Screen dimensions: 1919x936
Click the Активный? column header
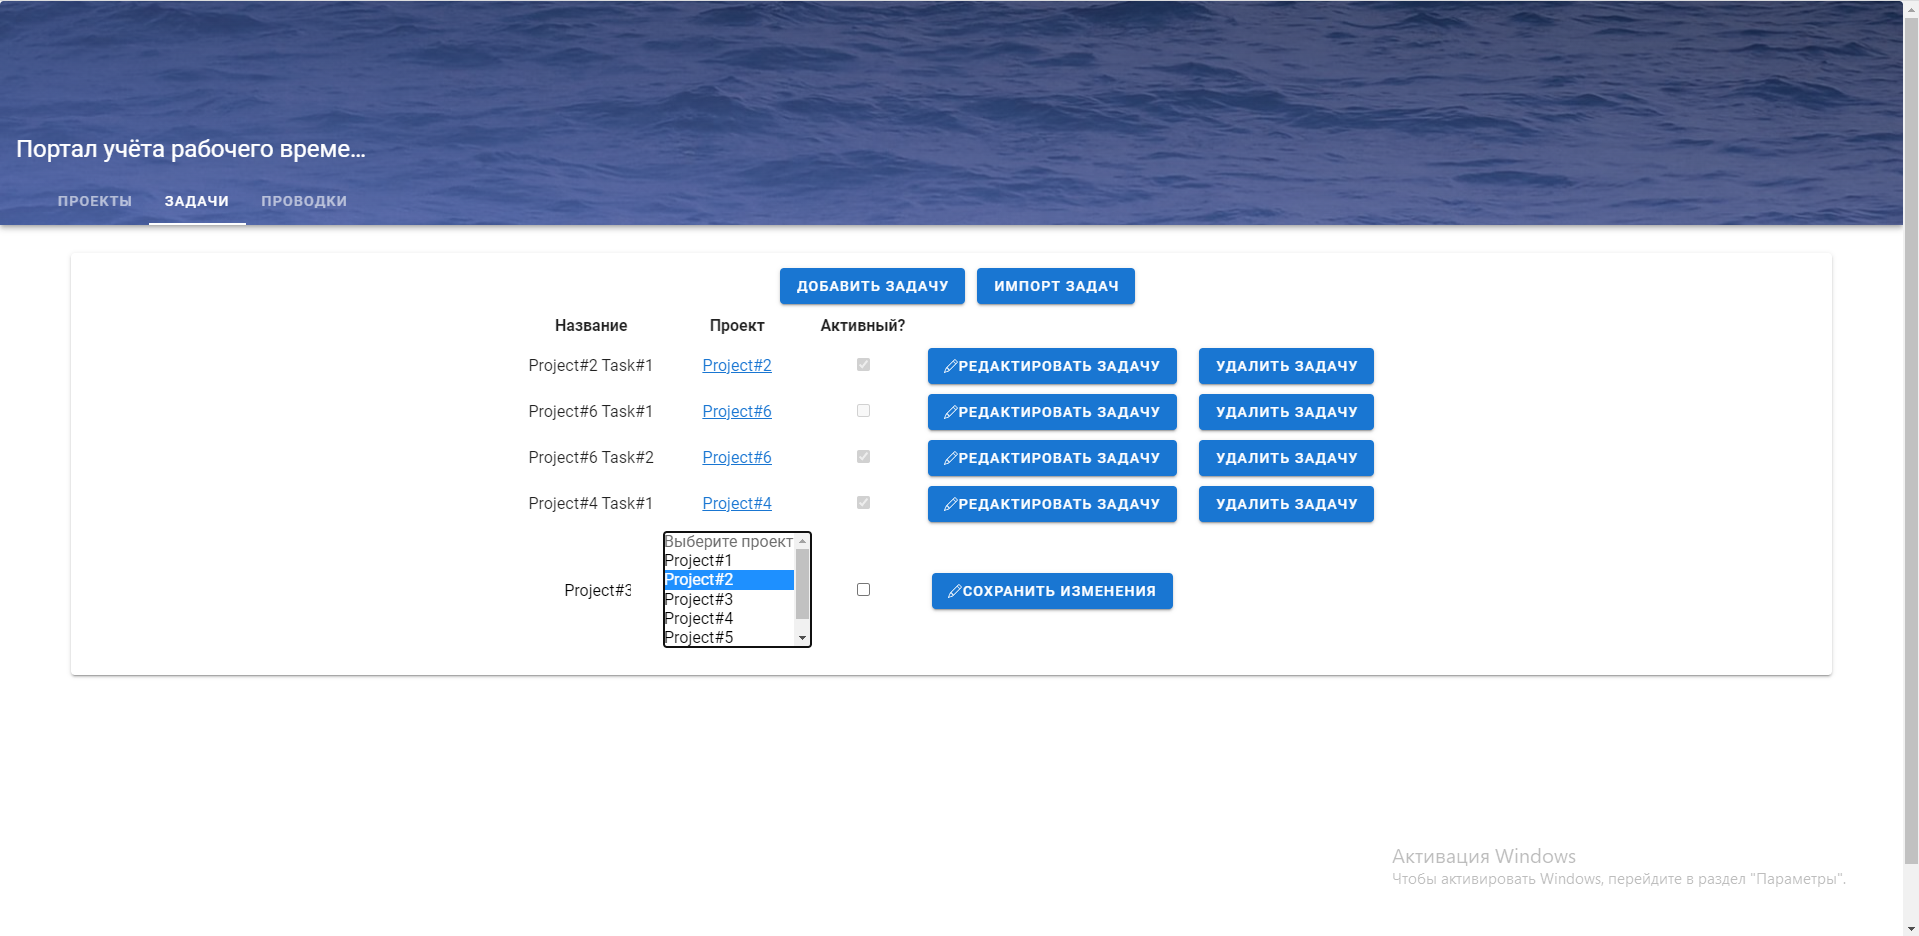coord(863,326)
